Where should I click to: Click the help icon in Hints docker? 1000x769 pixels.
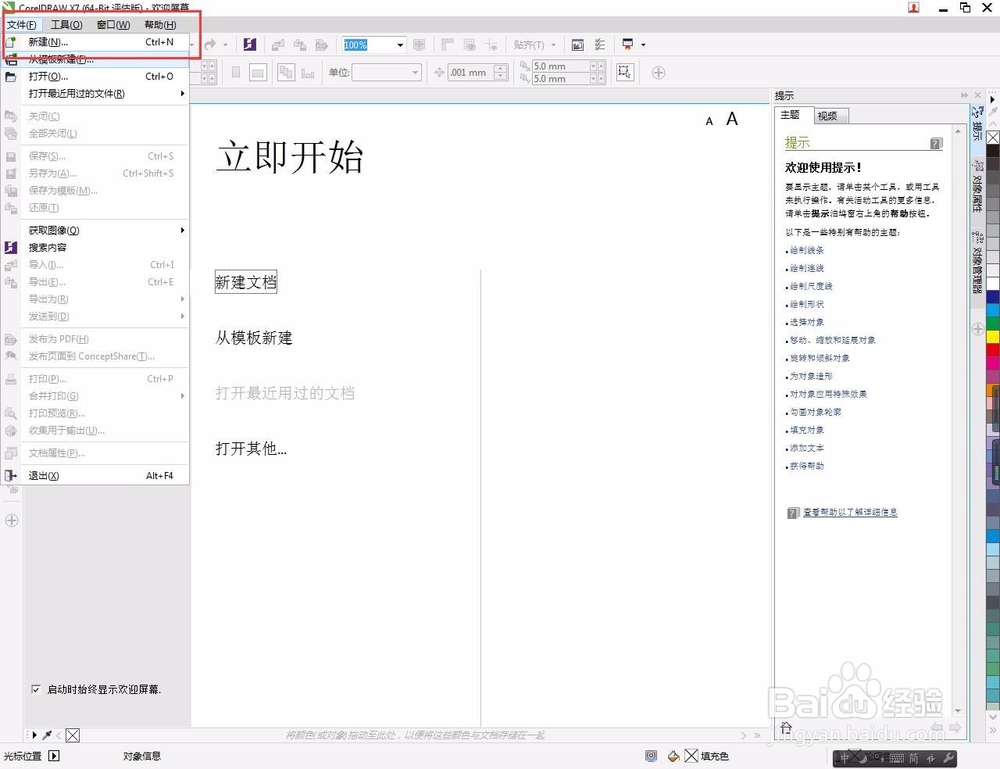pos(936,143)
